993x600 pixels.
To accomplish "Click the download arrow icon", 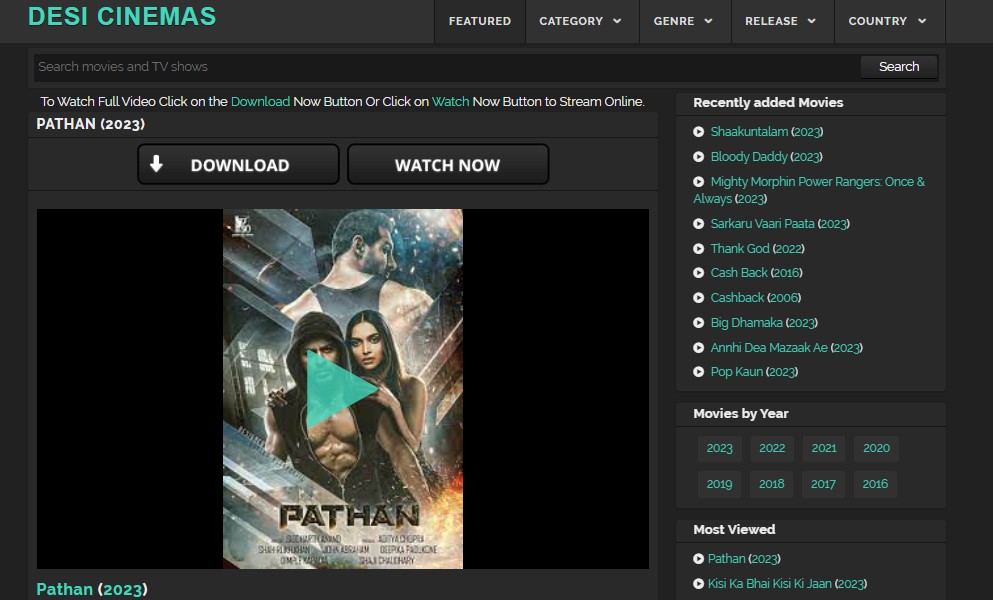I will [x=156, y=164].
